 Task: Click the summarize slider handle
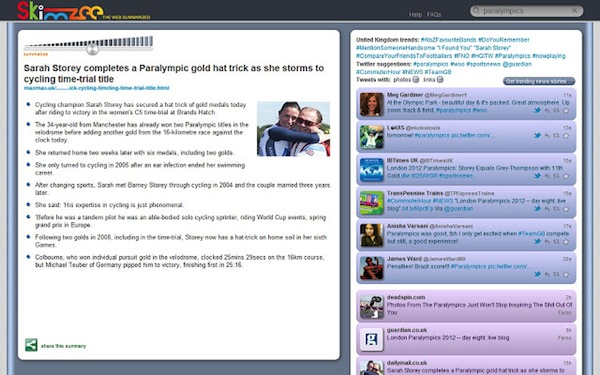tap(92, 49)
